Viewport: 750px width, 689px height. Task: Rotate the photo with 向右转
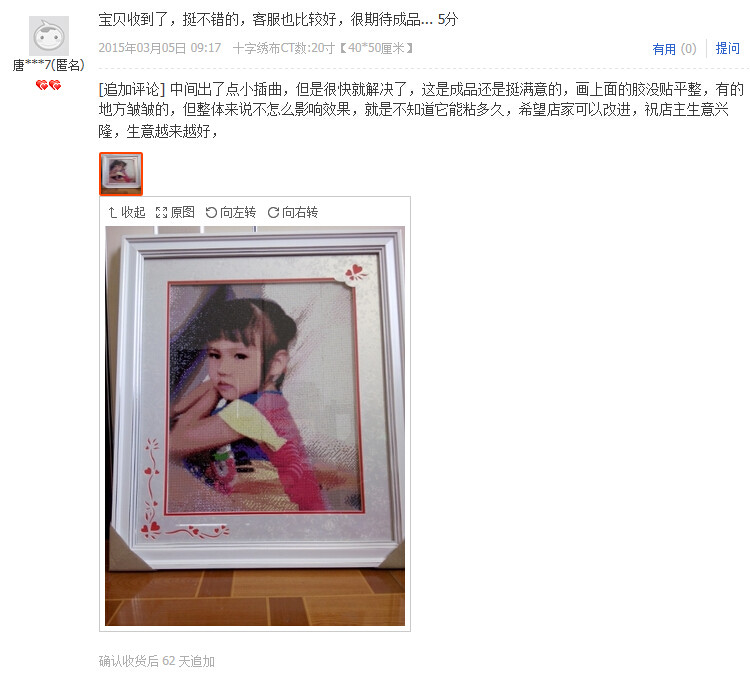pyautogui.click(x=293, y=212)
